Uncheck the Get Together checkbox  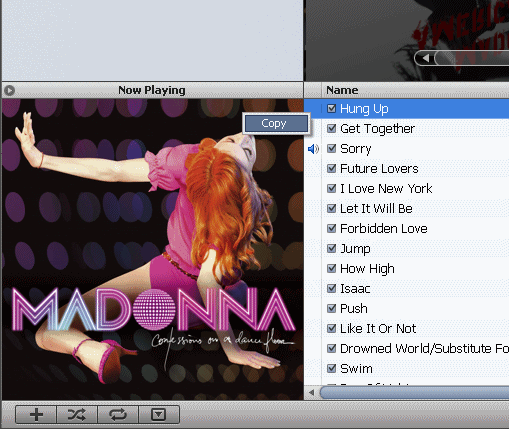click(331, 128)
